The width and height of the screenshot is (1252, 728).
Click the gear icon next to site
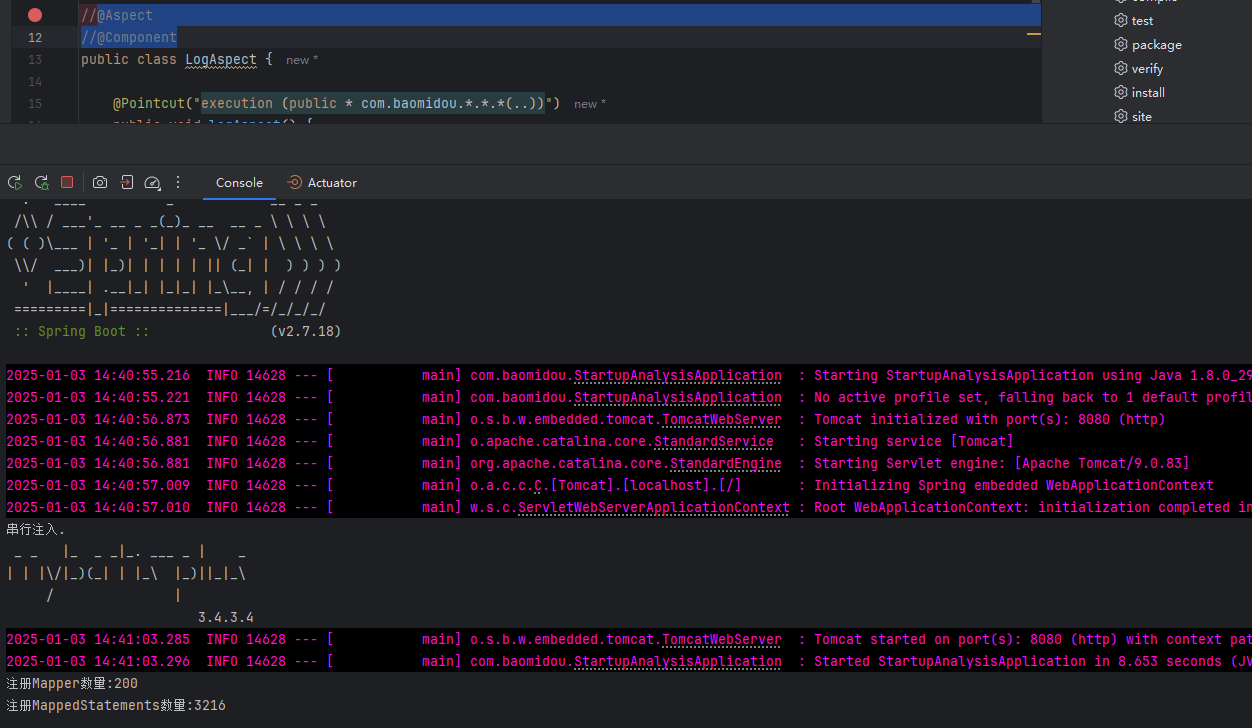tap(1121, 117)
